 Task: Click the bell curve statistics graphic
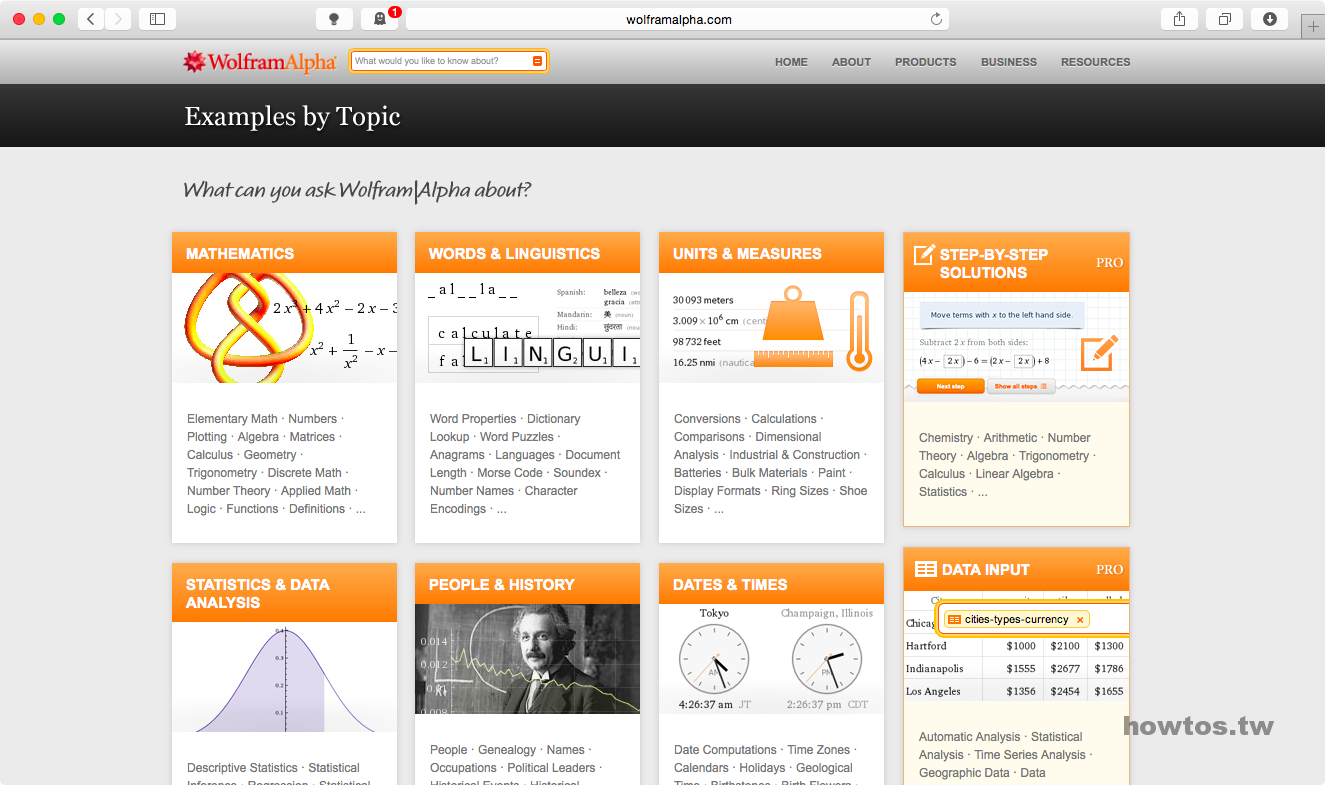pos(284,678)
